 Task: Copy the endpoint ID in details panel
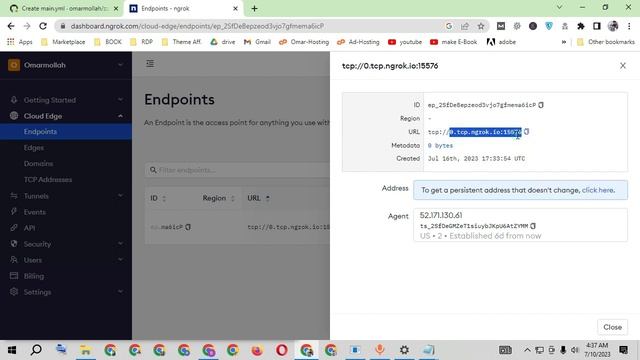(541, 105)
